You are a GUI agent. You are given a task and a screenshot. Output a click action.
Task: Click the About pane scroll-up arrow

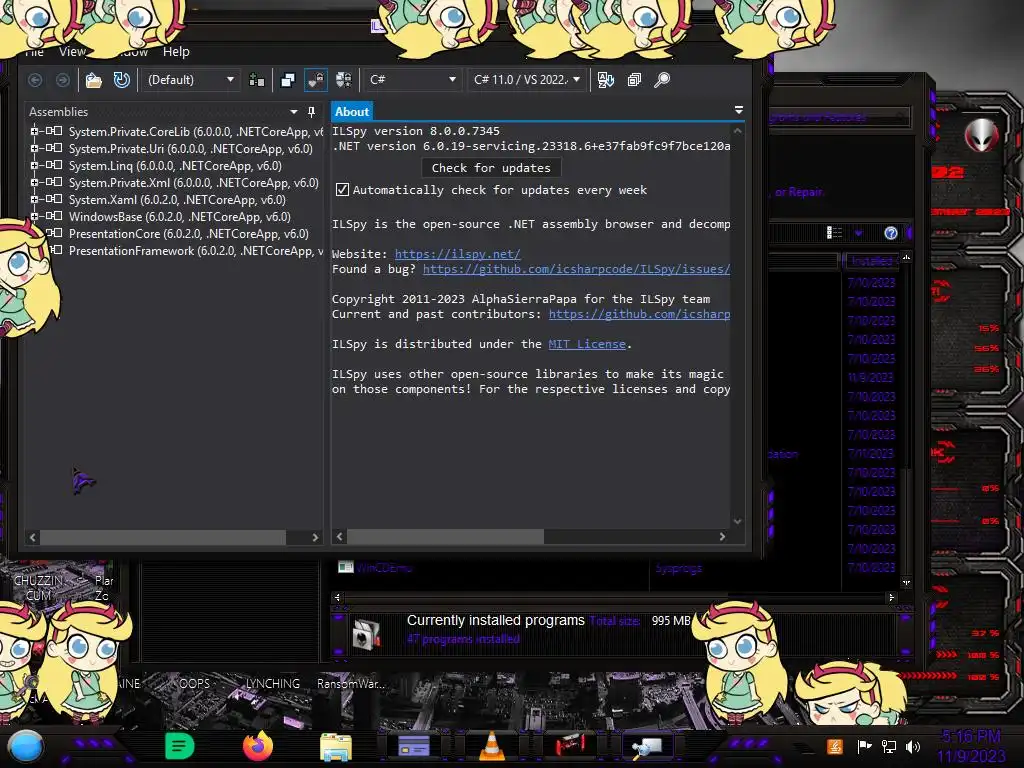click(737, 131)
